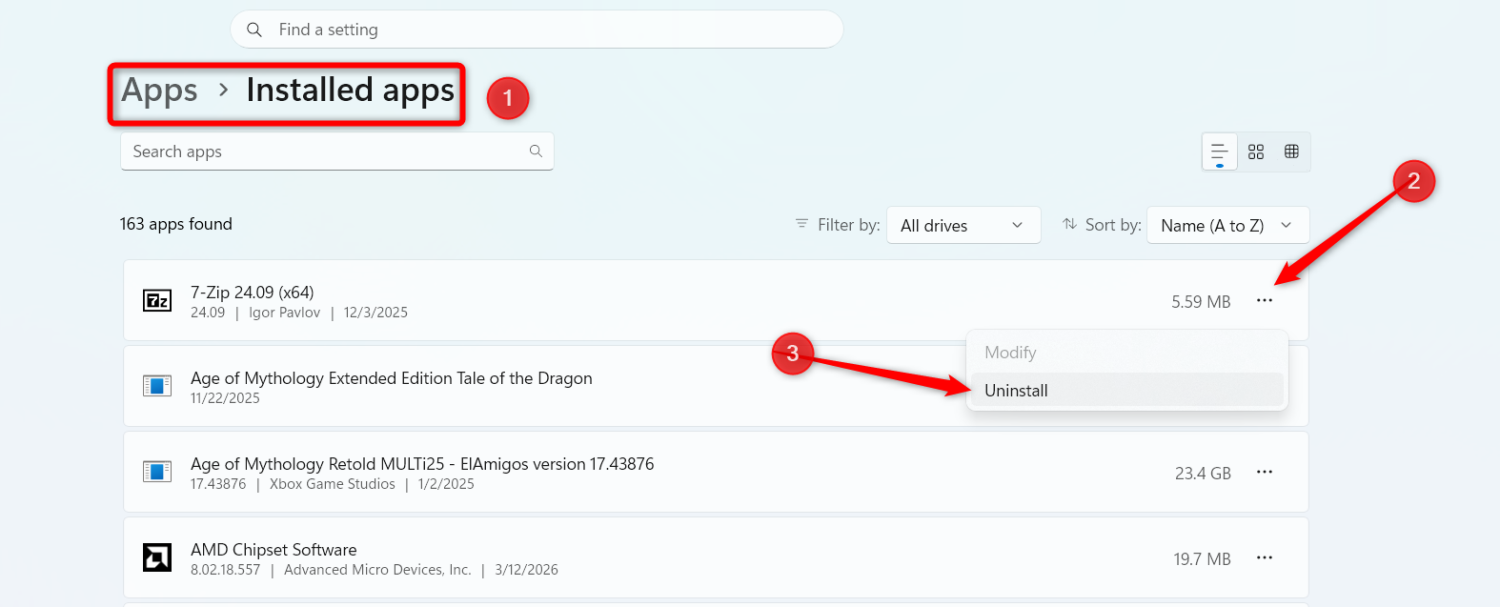This screenshot has width=1500, height=607.
Task: Open the Filter by All drives dropdown
Action: click(x=963, y=225)
